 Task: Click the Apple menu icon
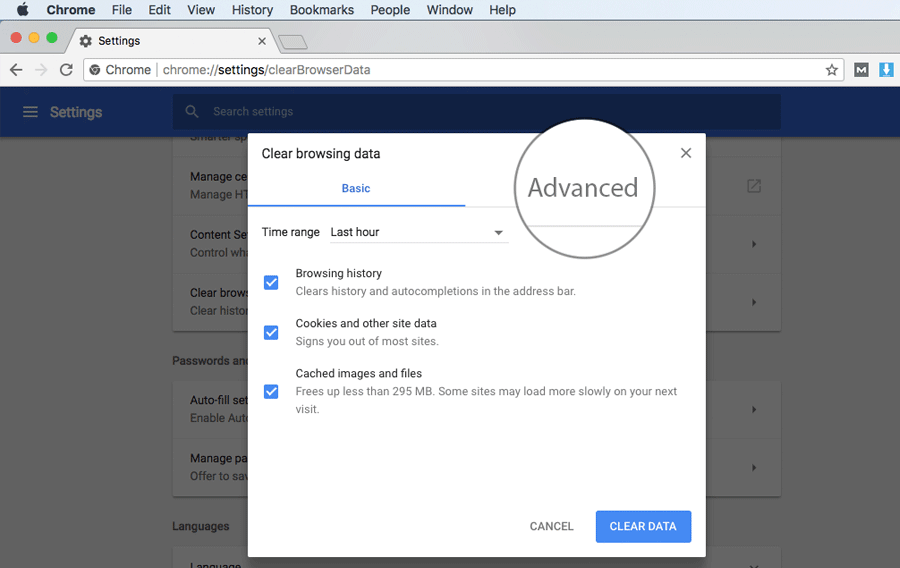22,9
